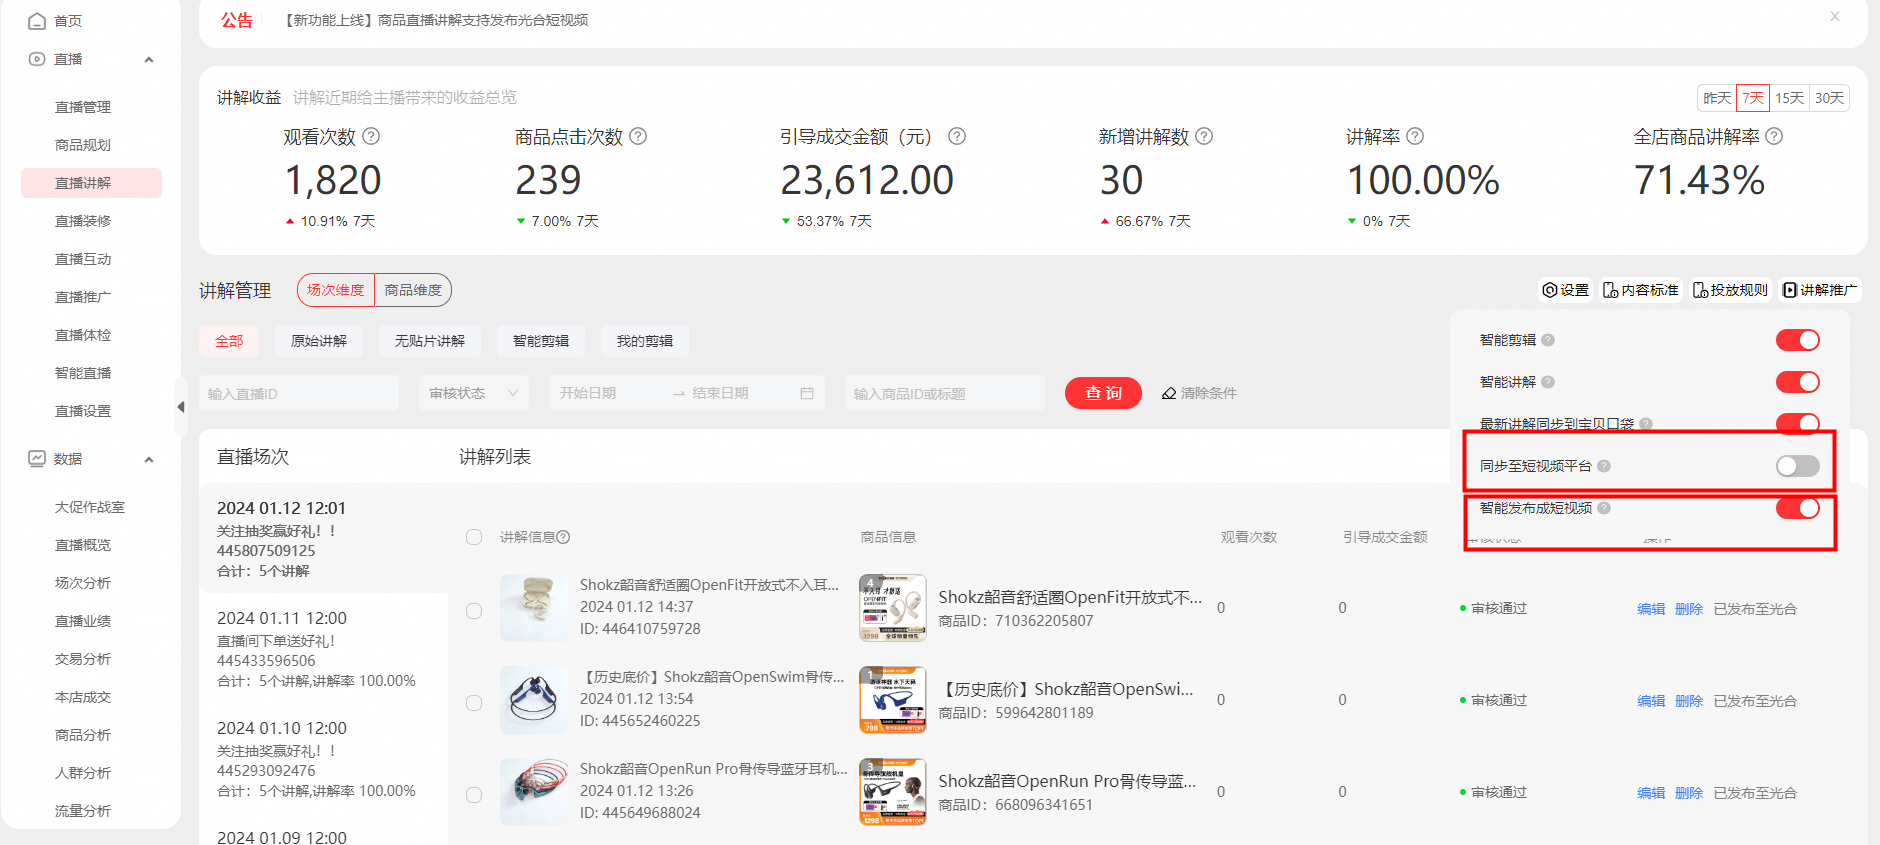Open 内容标准 document
The width and height of the screenshot is (1880, 845).
tap(1641, 290)
